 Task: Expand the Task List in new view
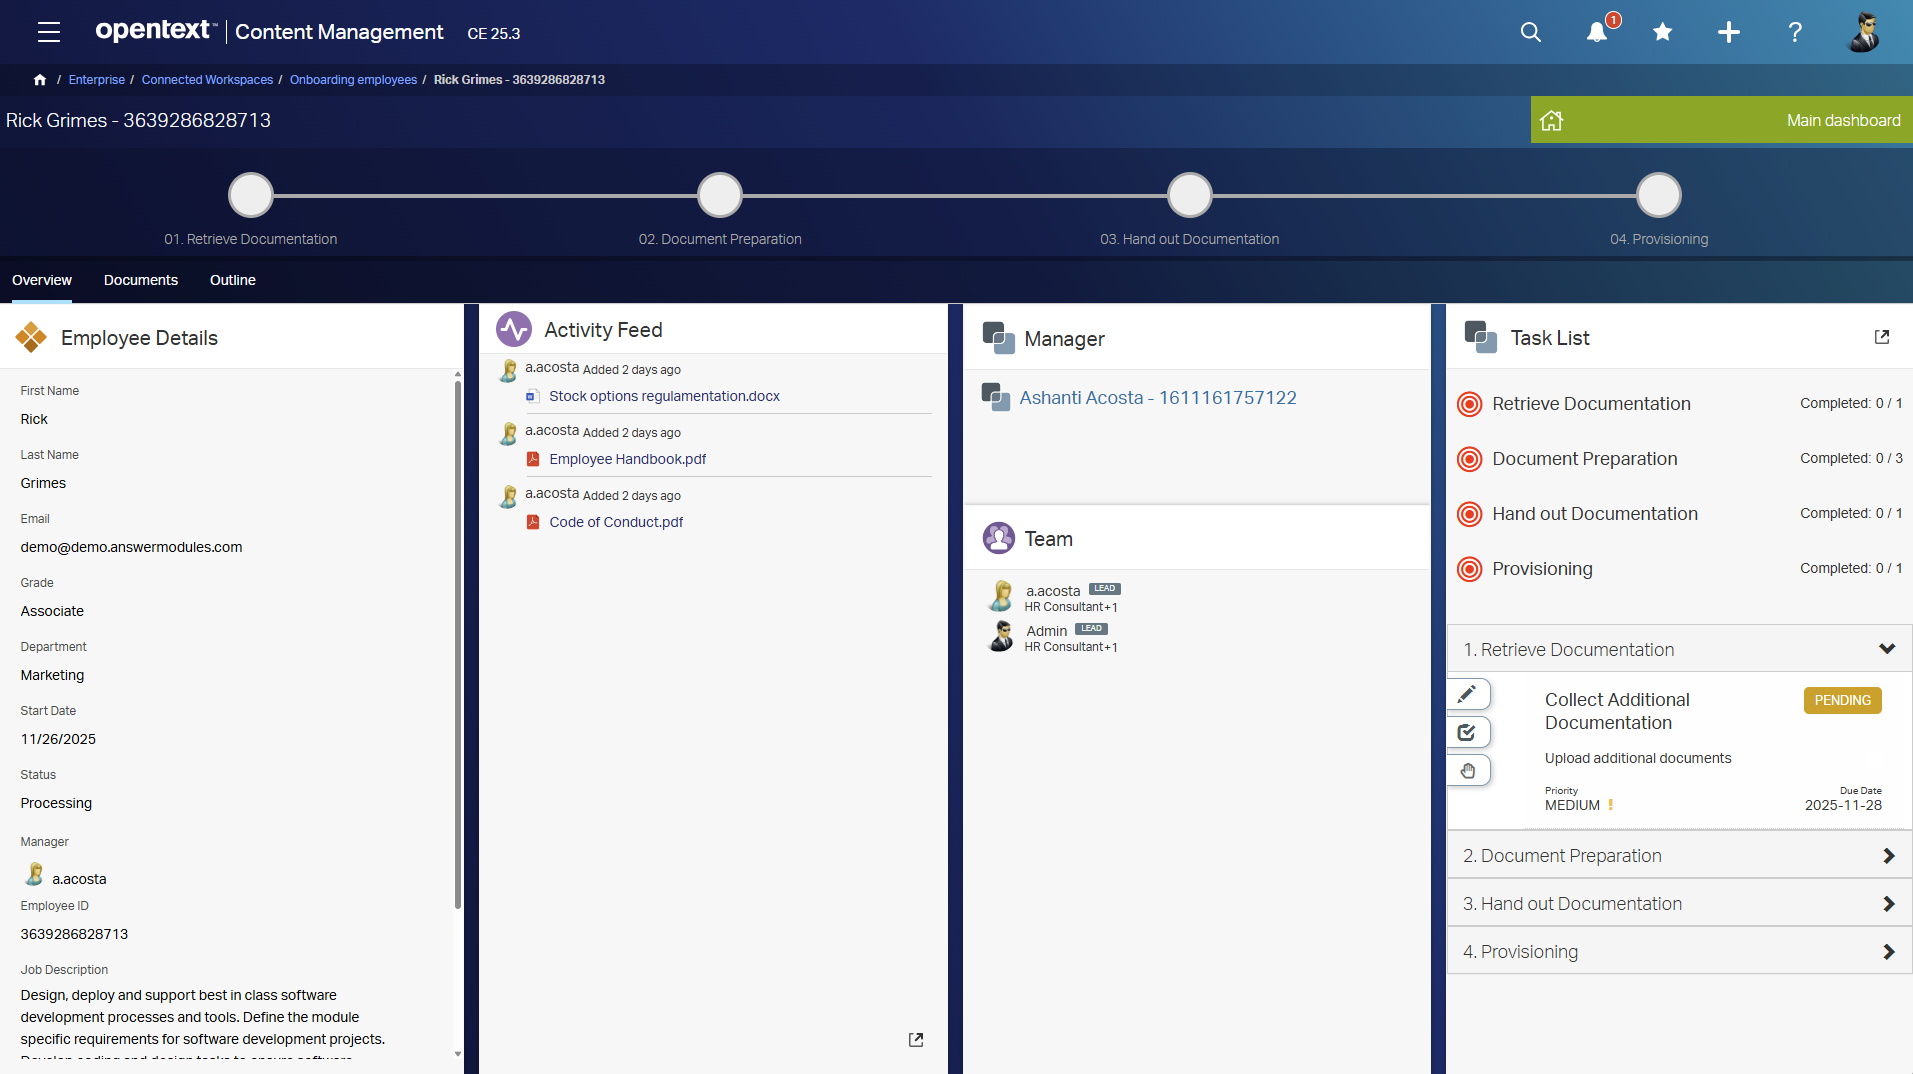(1881, 337)
